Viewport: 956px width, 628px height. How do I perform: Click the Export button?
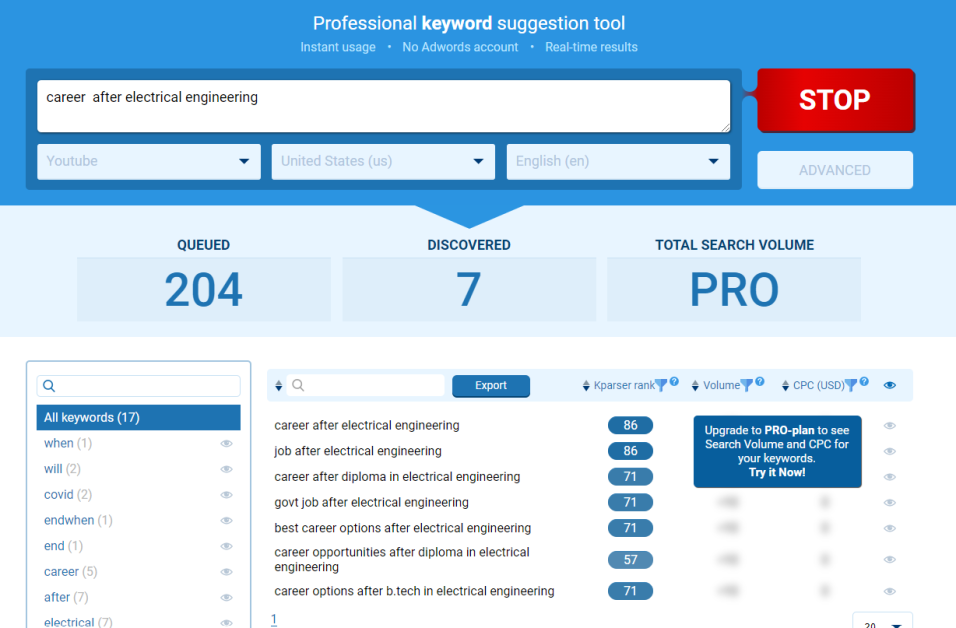(x=491, y=386)
